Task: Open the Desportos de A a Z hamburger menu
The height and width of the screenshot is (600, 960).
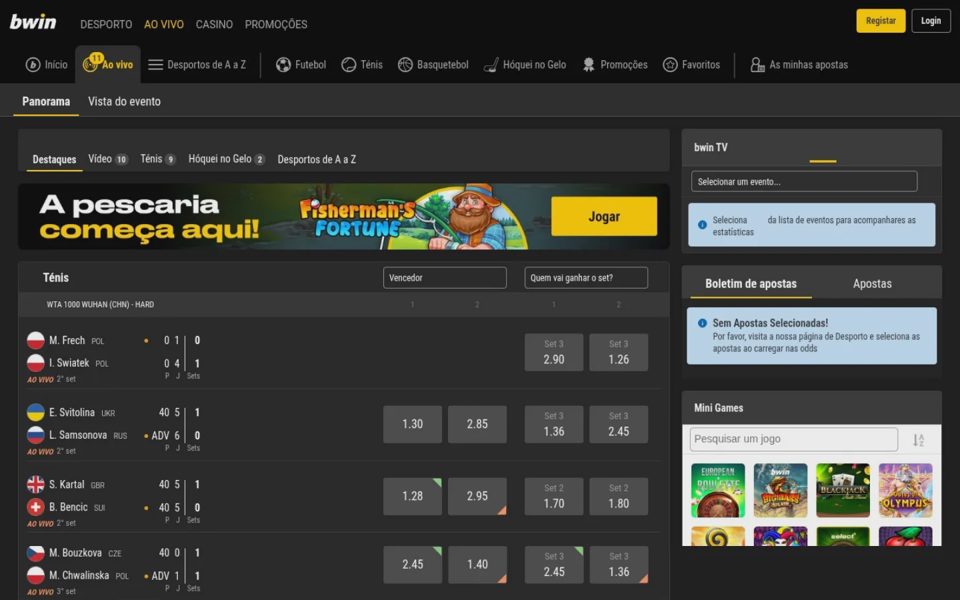Action: (156, 65)
